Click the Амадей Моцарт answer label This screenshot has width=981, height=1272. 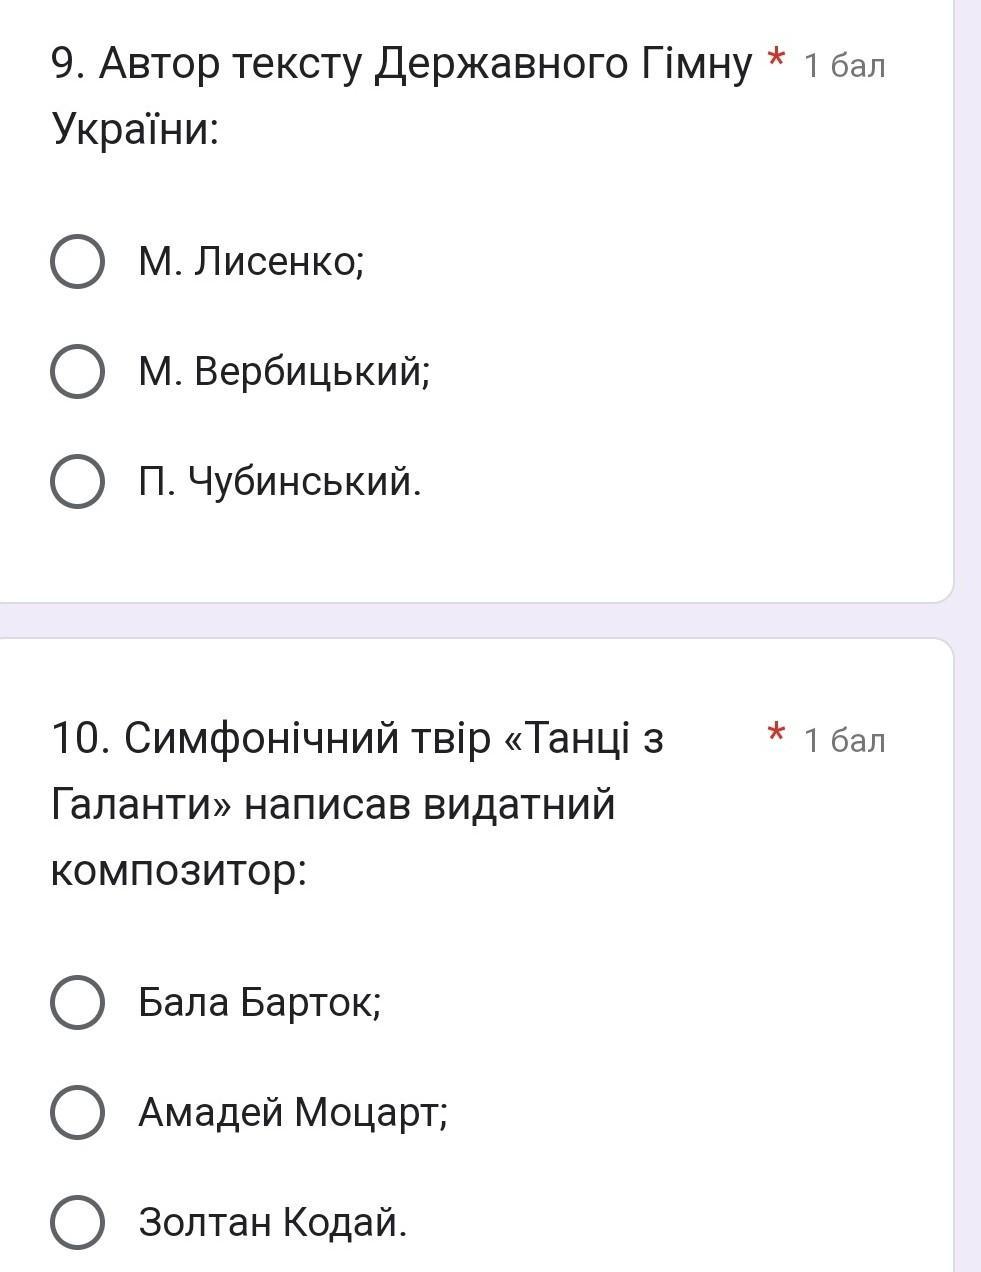(293, 1112)
